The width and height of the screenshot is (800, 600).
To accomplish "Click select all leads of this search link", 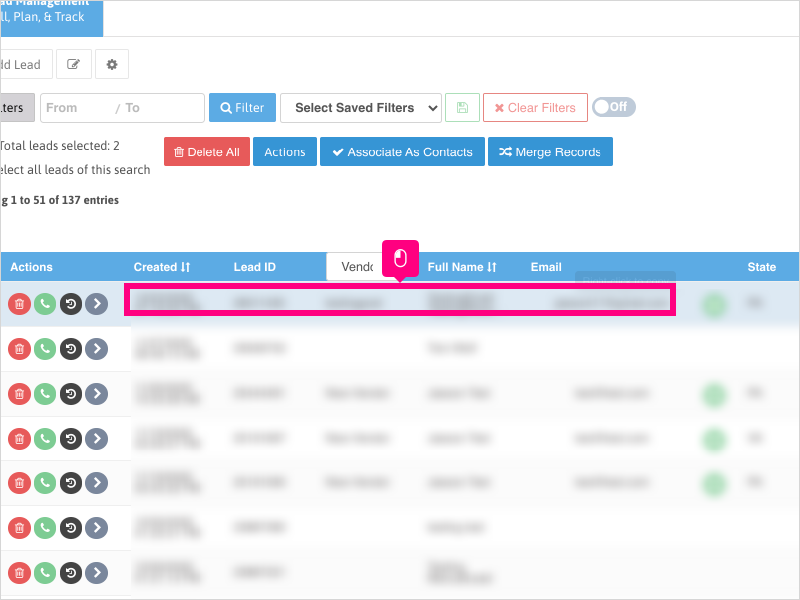I will coord(74,169).
